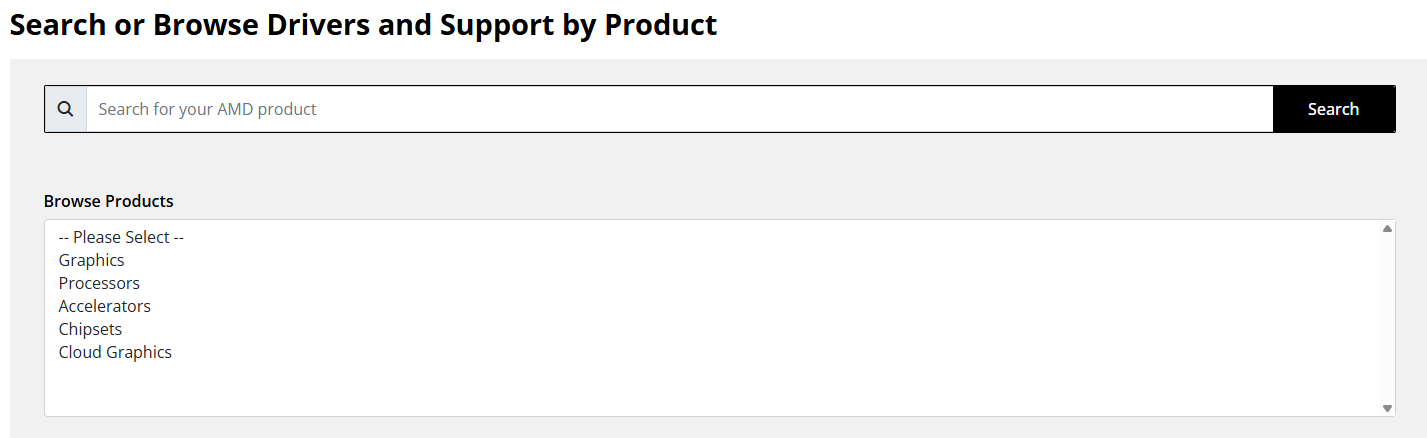Click the list scrollbar up arrow
Viewport: 1427px width, 438px height.
click(1387, 229)
